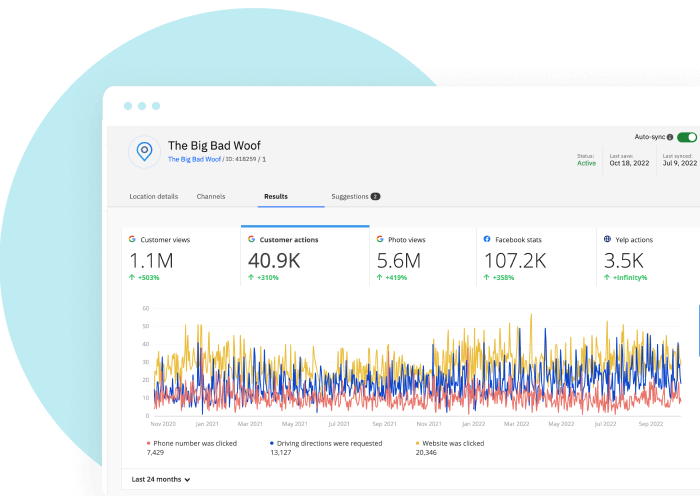Screen dimensions: 700x497
Task: Click the Yelp actions globe icon
Action: click(x=607, y=239)
